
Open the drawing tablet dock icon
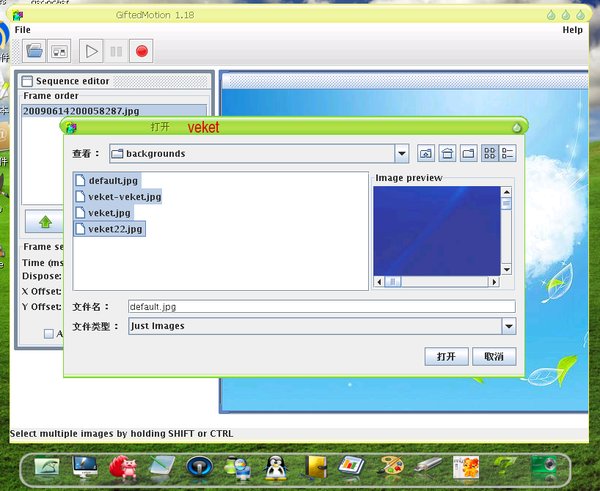coord(161,467)
